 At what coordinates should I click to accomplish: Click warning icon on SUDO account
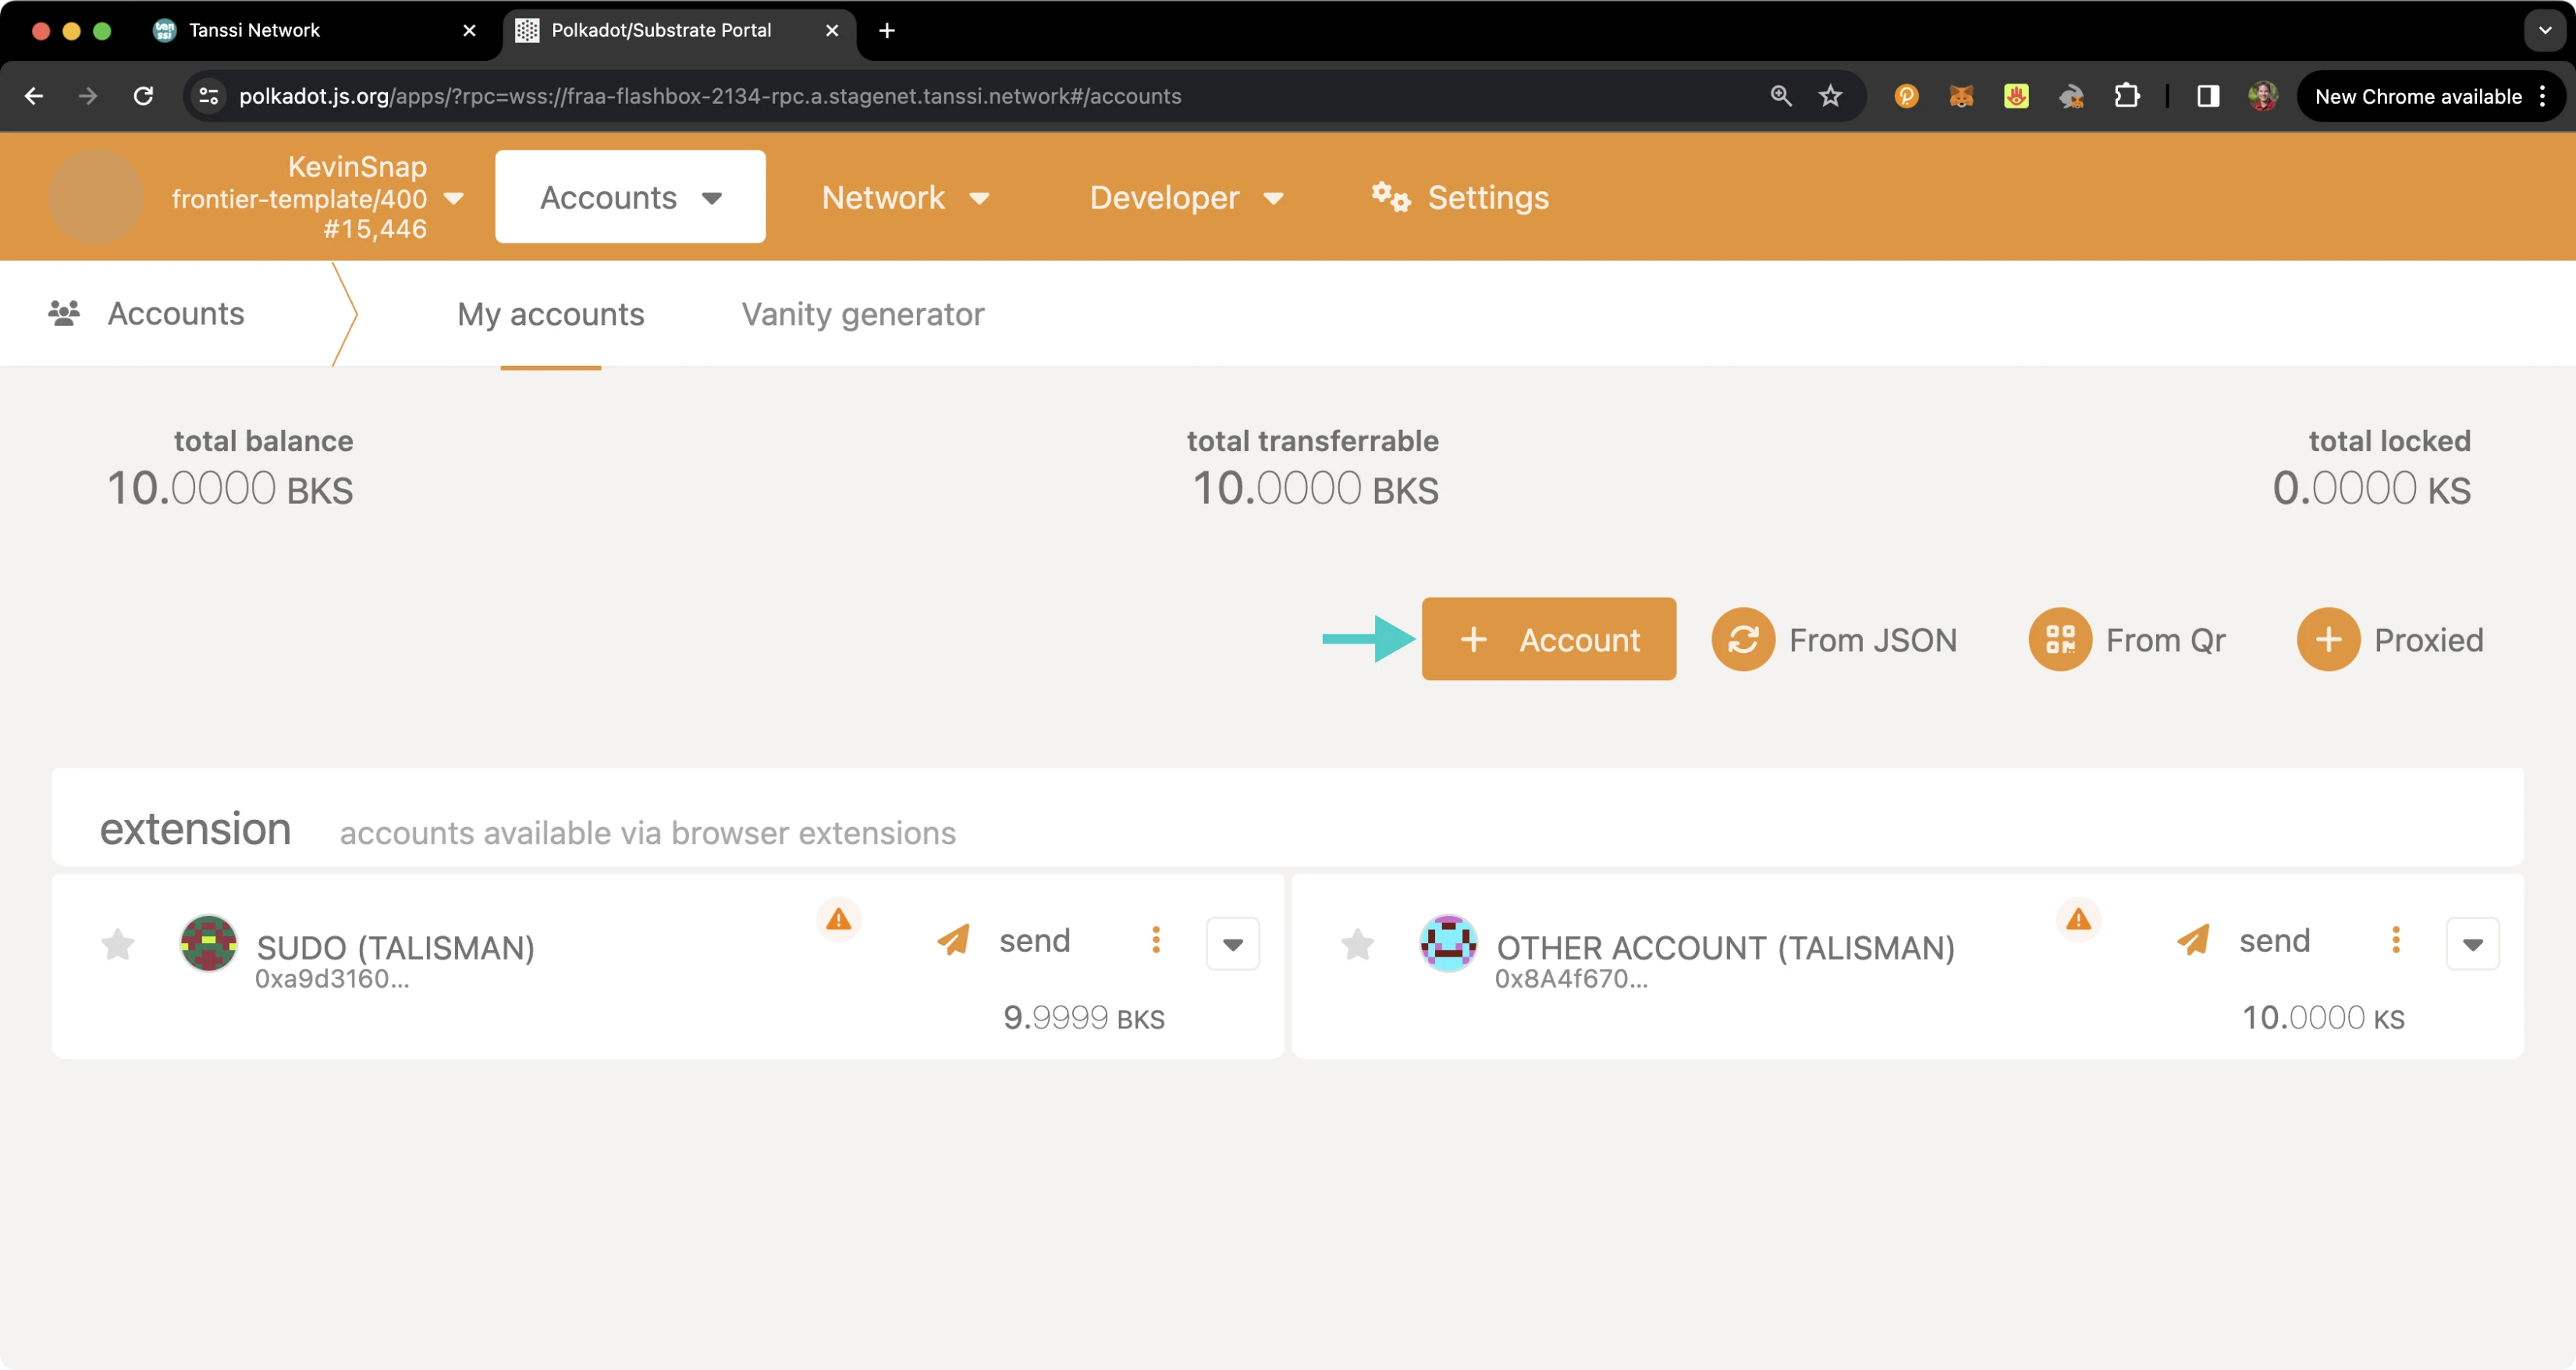[838, 919]
